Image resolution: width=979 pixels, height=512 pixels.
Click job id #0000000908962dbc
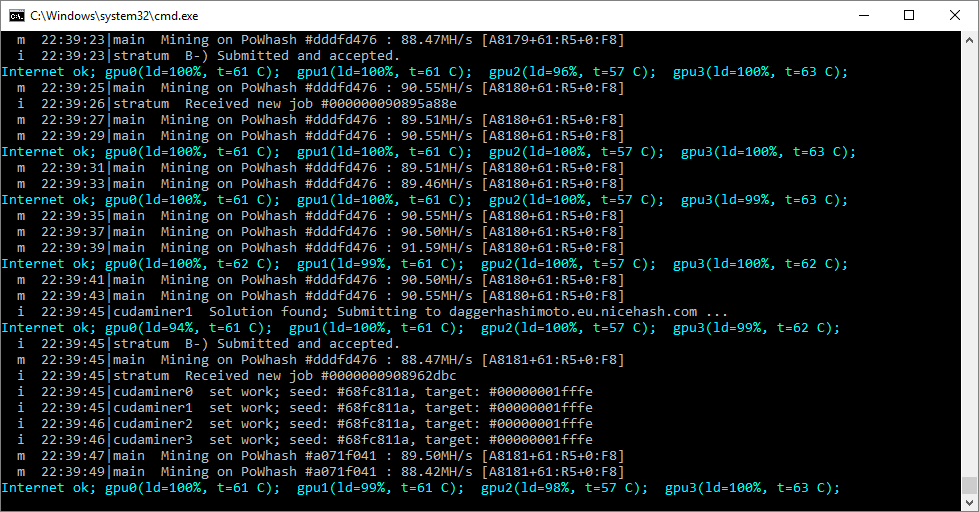(x=389, y=376)
